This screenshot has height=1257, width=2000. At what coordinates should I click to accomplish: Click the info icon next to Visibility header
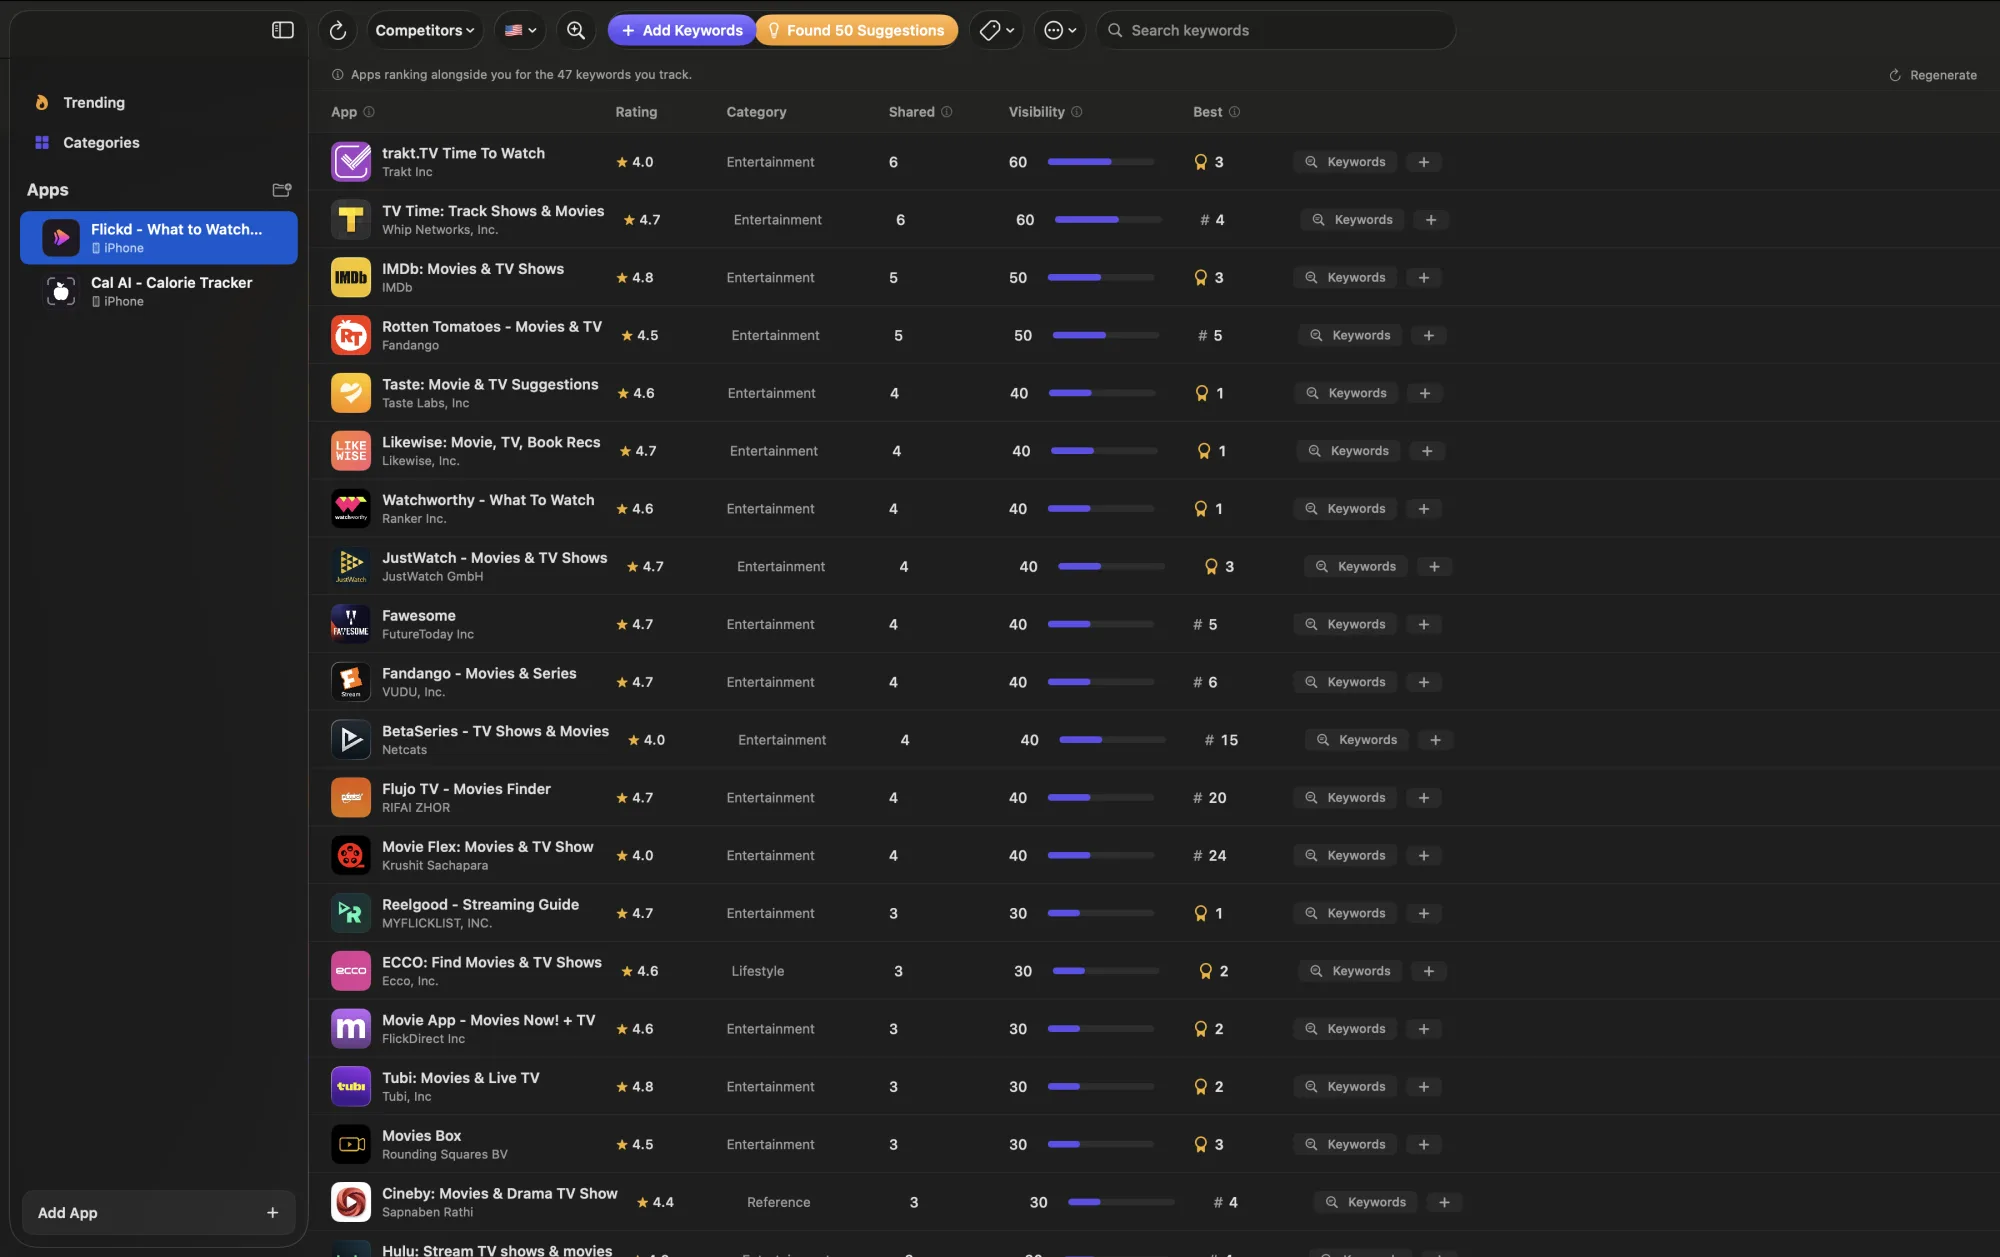(1077, 112)
